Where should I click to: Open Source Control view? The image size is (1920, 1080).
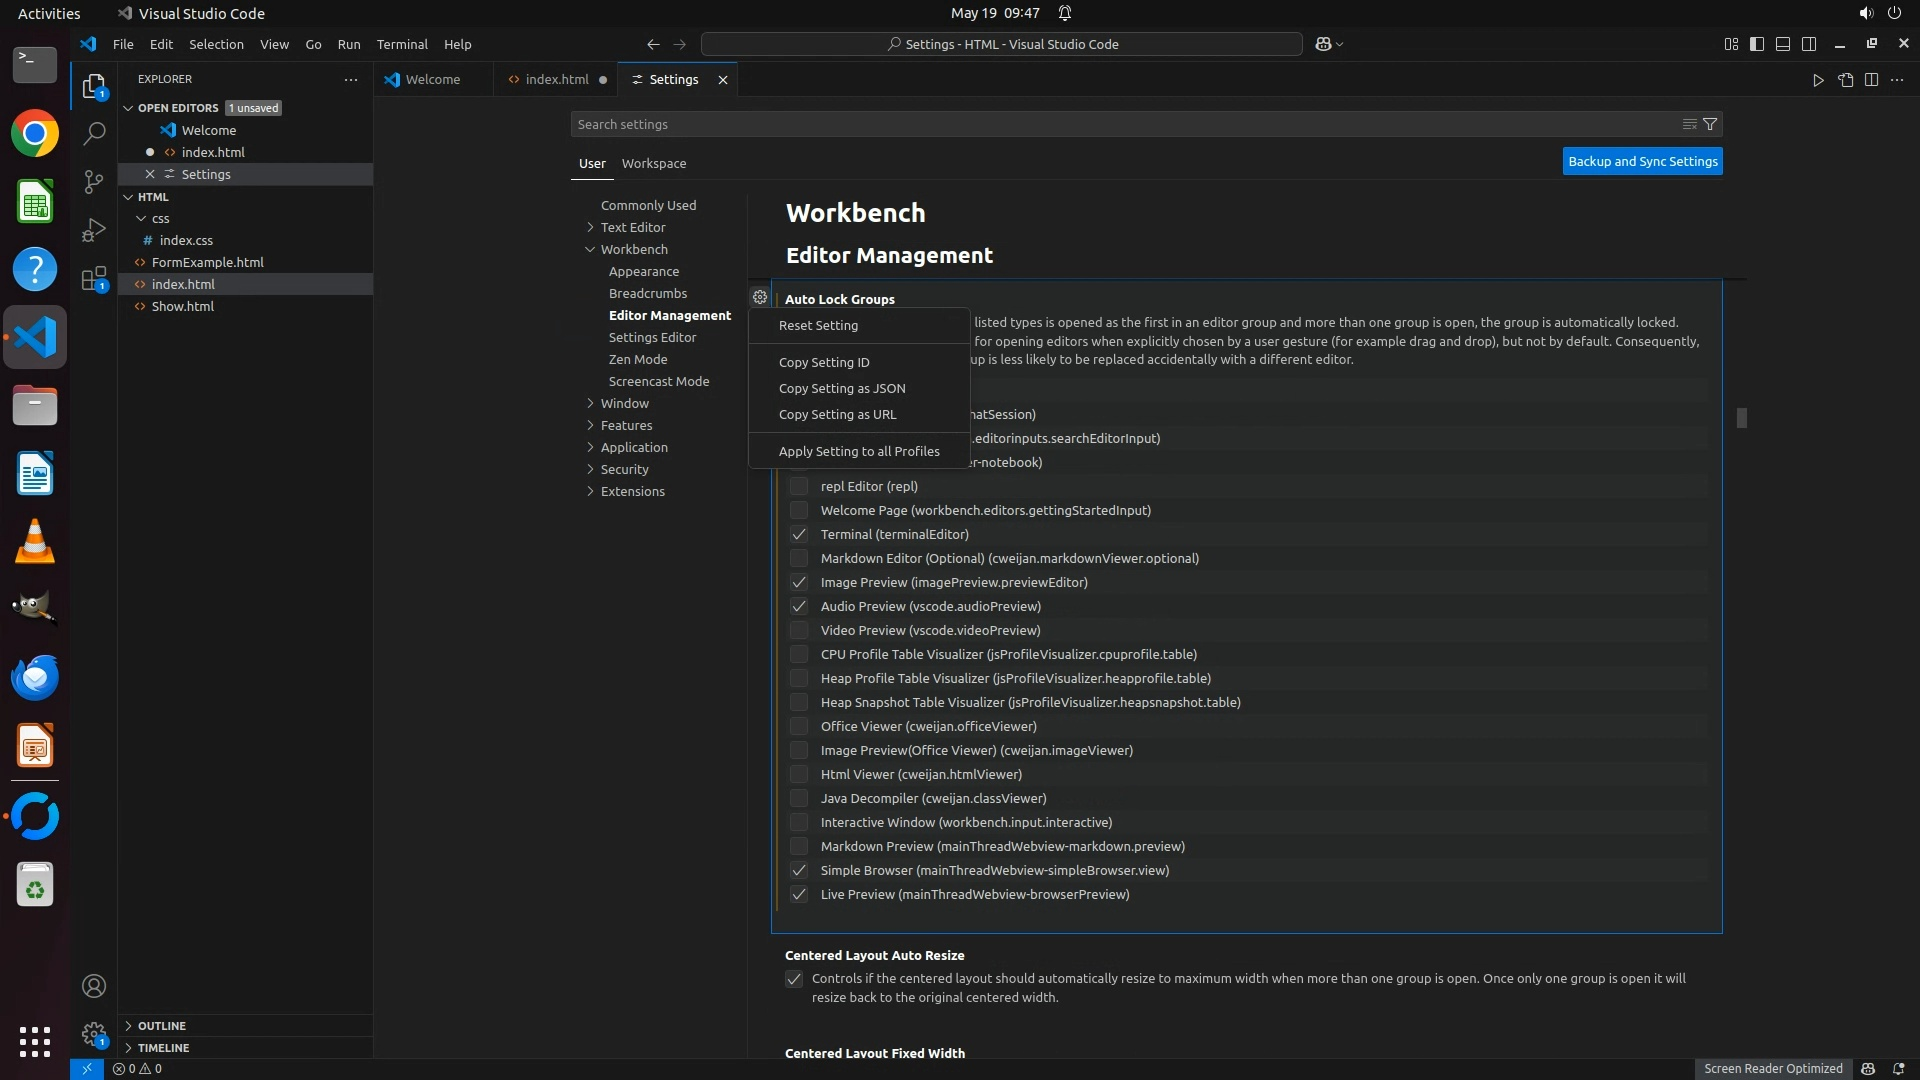94,182
